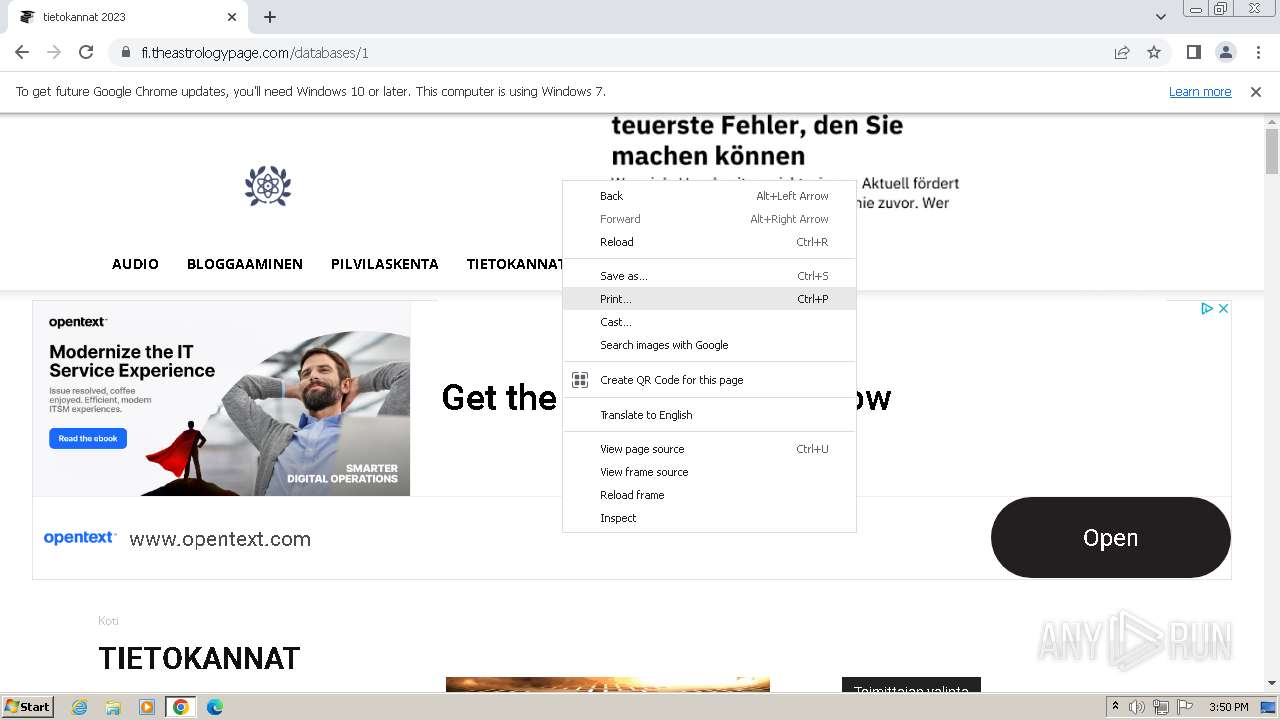Close the tietokannat 2023 tab
The height and width of the screenshot is (720, 1280).
[232, 17]
